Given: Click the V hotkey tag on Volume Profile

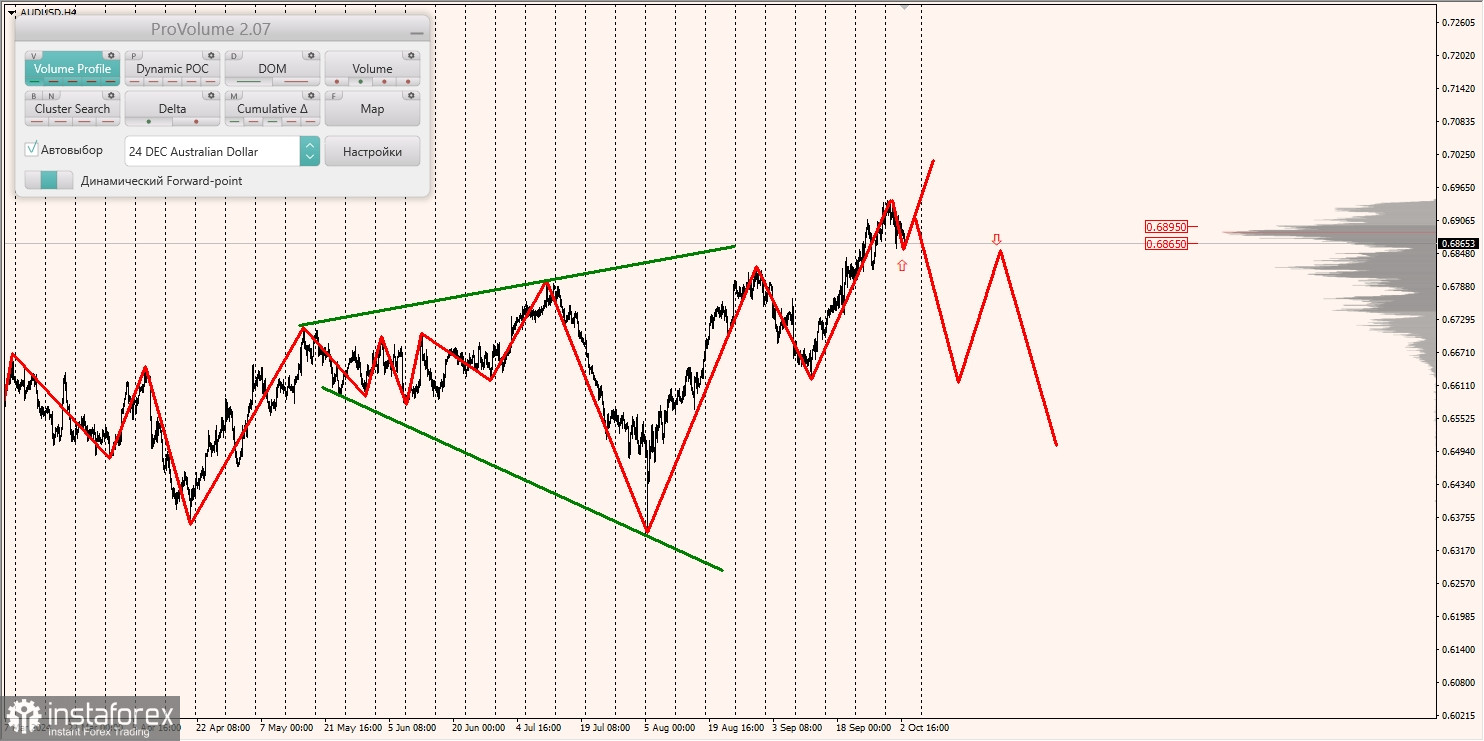Looking at the screenshot, I should [x=34, y=56].
